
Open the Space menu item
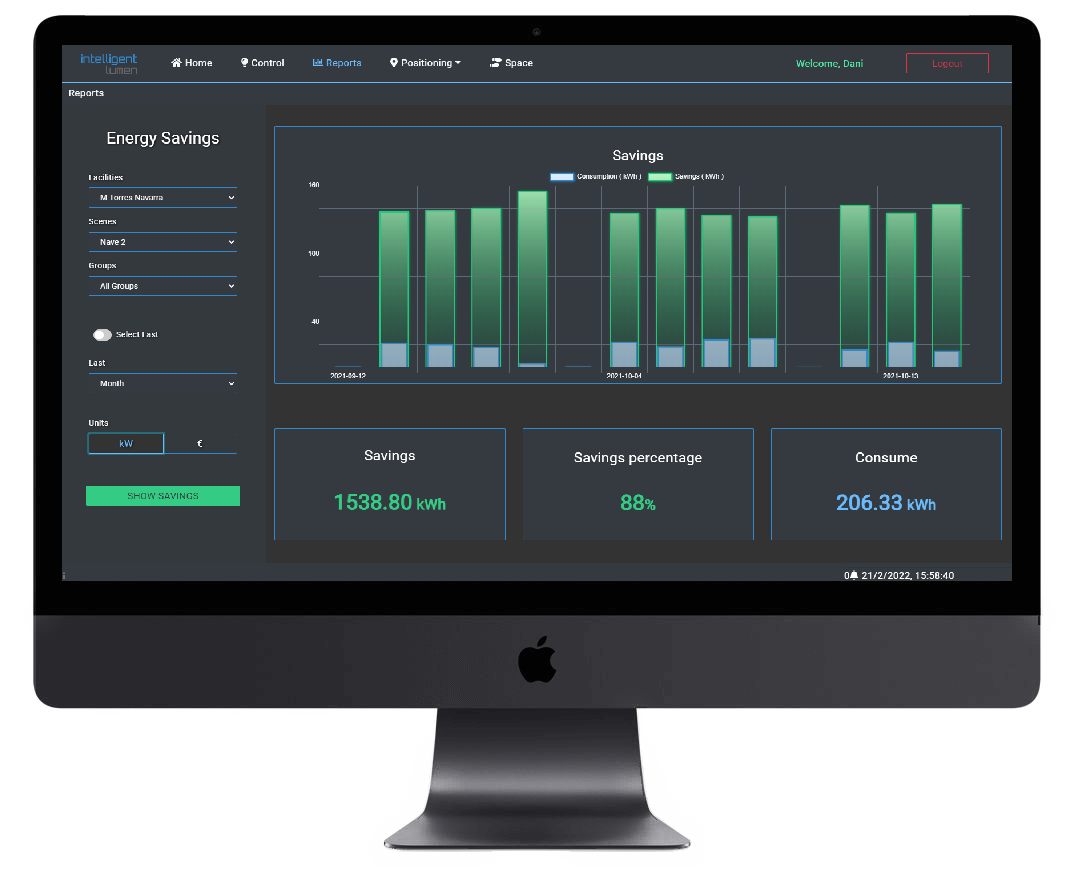[511, 63]
